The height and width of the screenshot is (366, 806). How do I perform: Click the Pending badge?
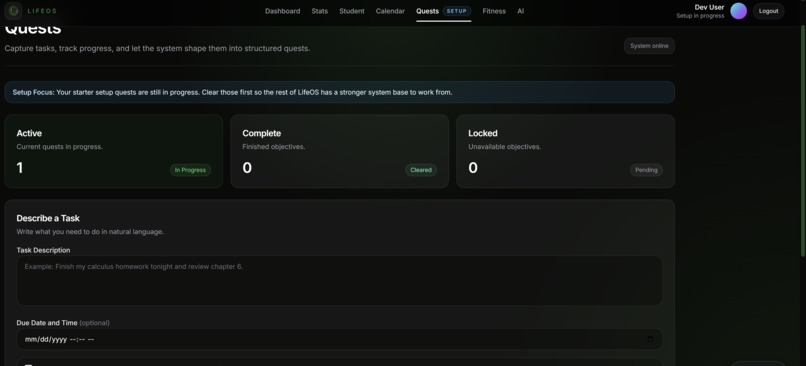[646, 170]
